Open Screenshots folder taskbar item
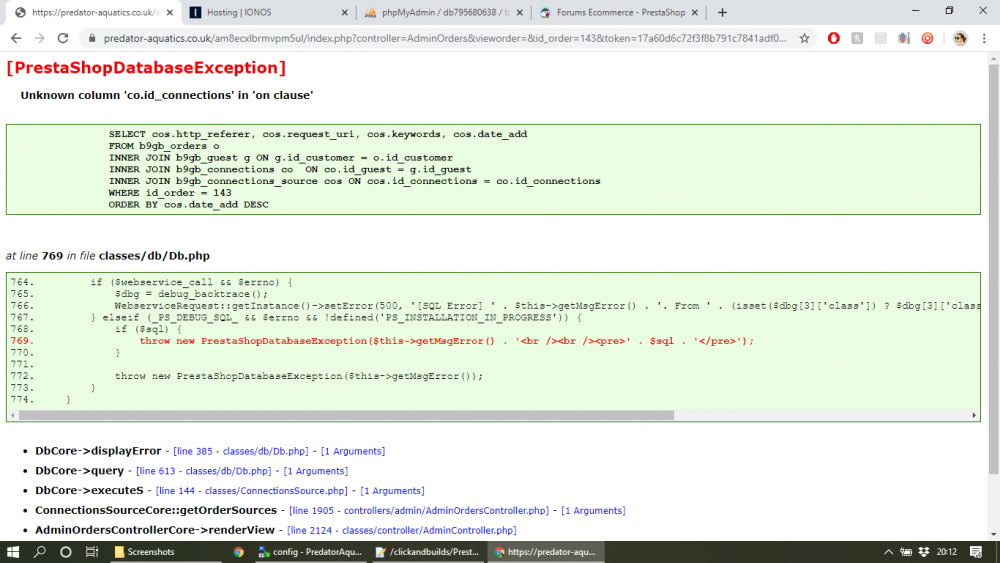The image size is (1000, 563). click(165, 552)
